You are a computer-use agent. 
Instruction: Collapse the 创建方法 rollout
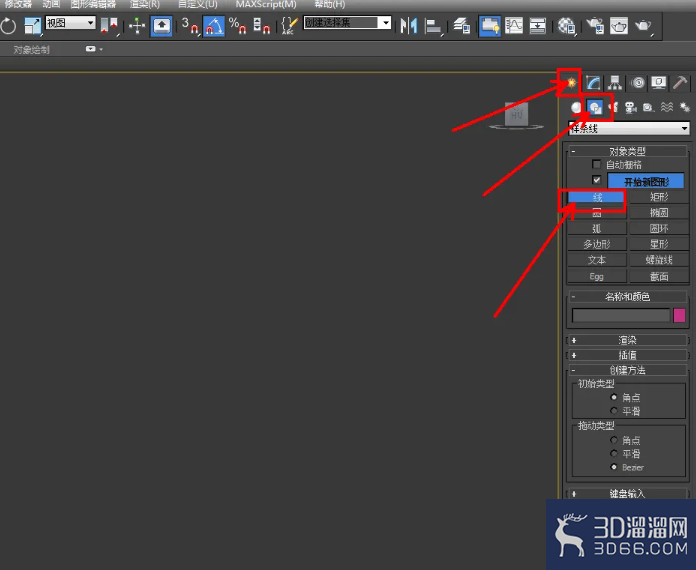coord(628,370)
